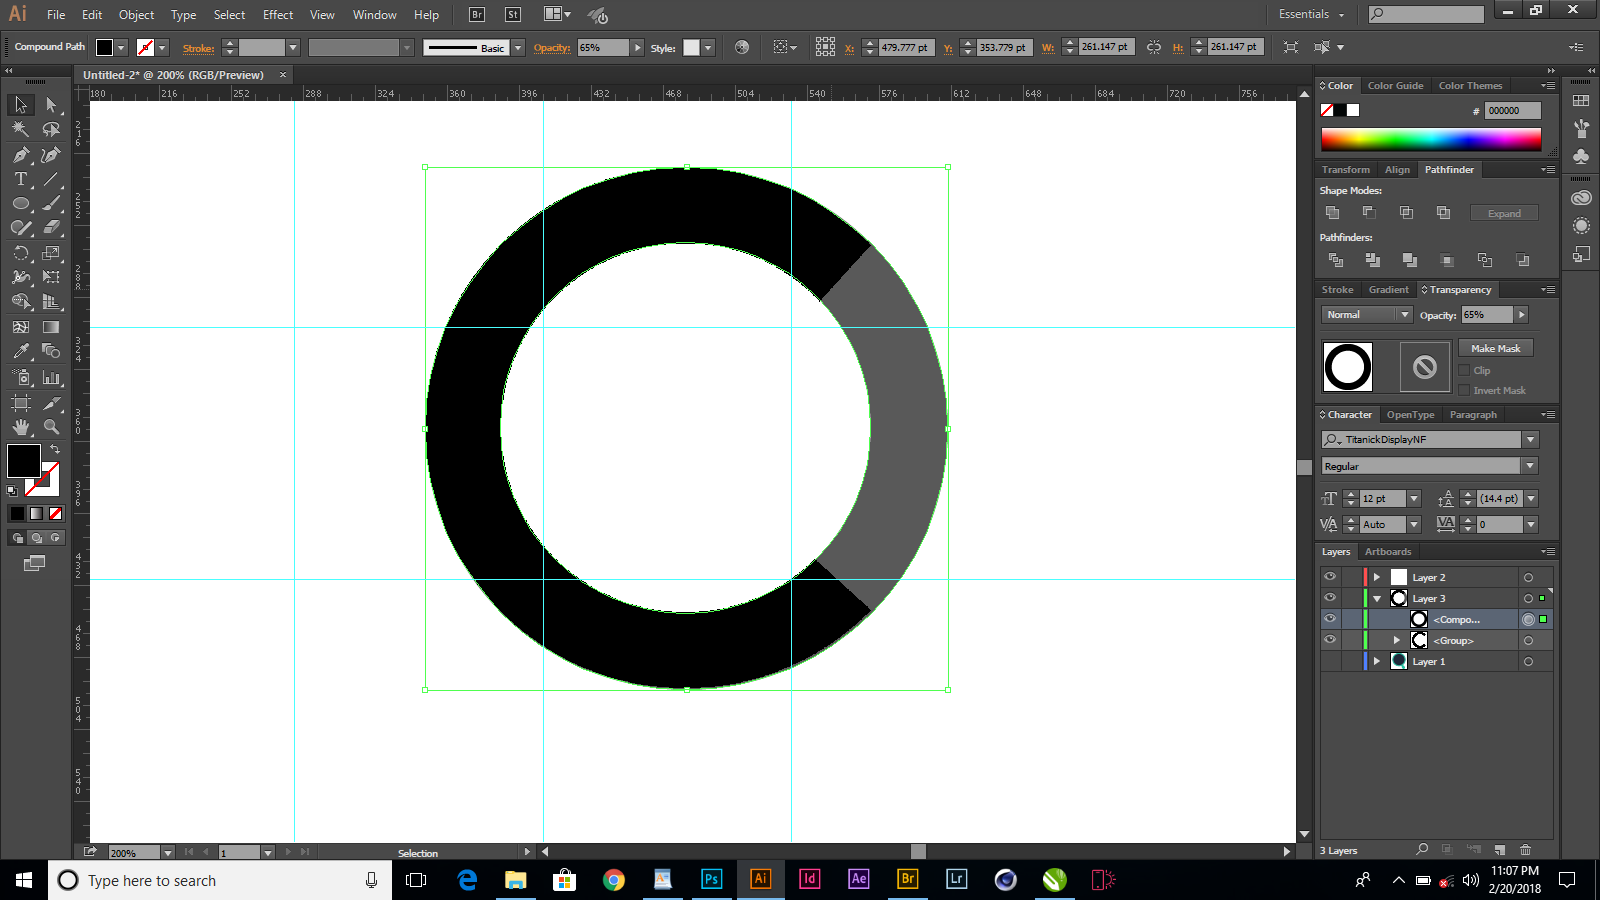
Task: Select the Direct Selection tool
Action: click(x=51, y=105)
